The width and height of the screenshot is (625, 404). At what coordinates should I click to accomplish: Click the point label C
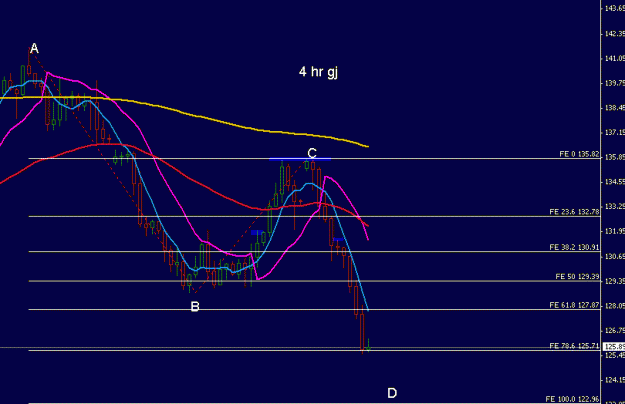[x=312, y=153]
